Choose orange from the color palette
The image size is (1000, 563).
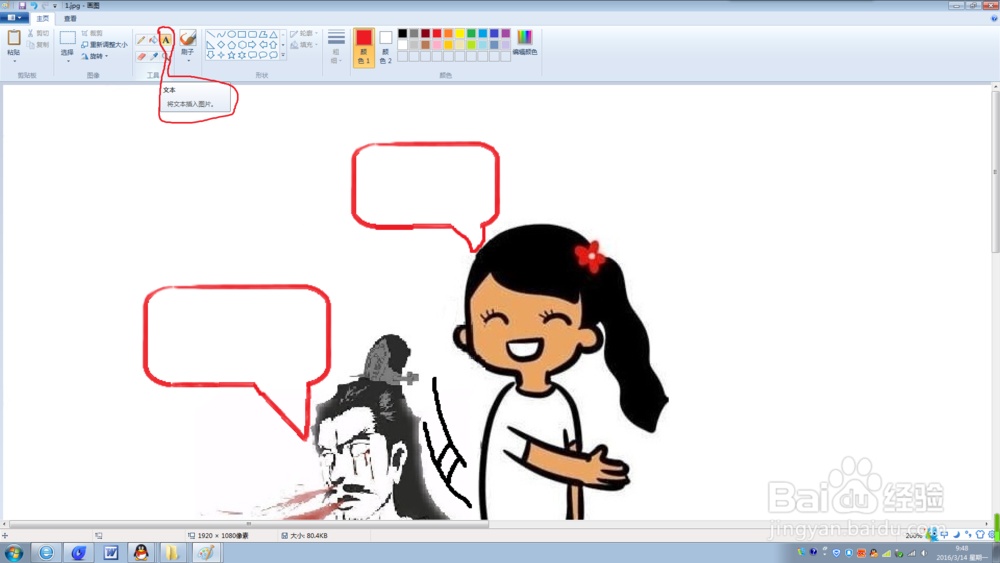(x=448, y=33)
